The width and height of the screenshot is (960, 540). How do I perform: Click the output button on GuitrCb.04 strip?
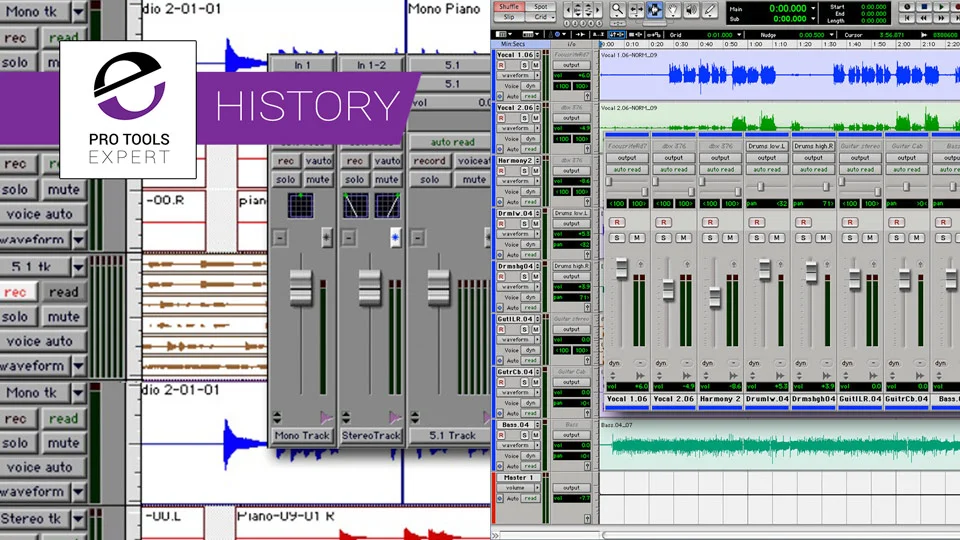coord(907,158)
